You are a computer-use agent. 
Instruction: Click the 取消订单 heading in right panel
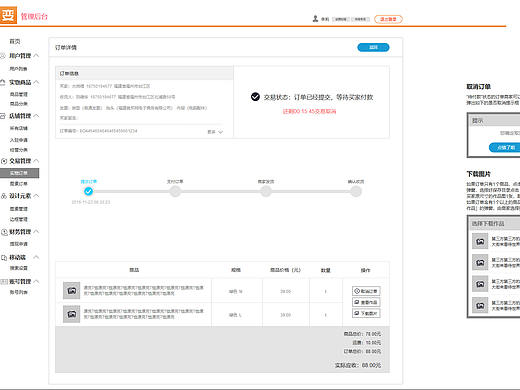(x=478, y=87)
